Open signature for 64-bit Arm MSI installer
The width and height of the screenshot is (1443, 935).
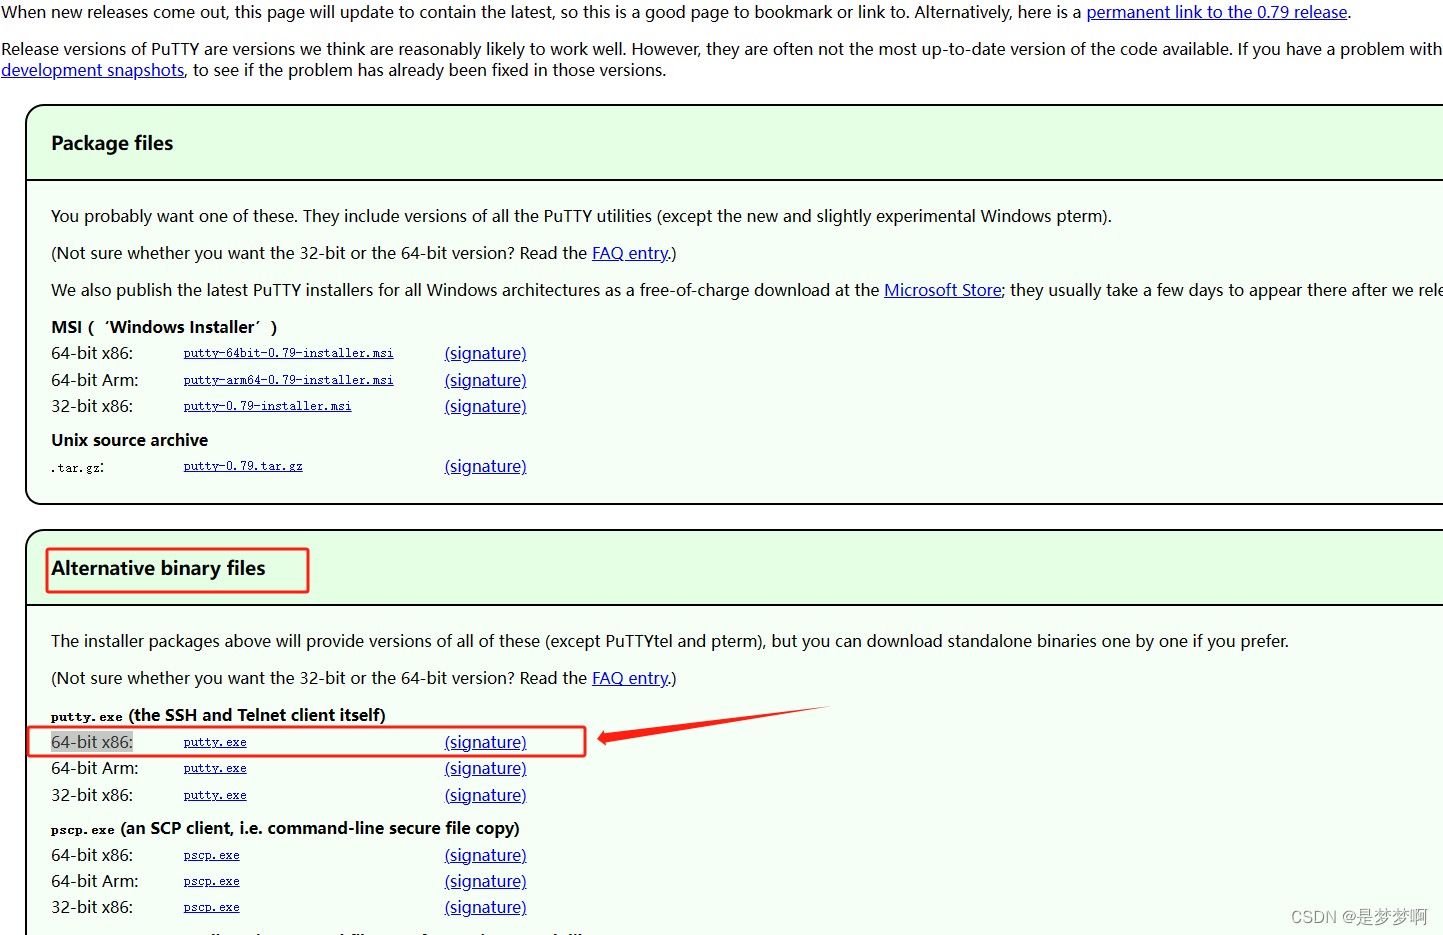[x=485, y=380]
